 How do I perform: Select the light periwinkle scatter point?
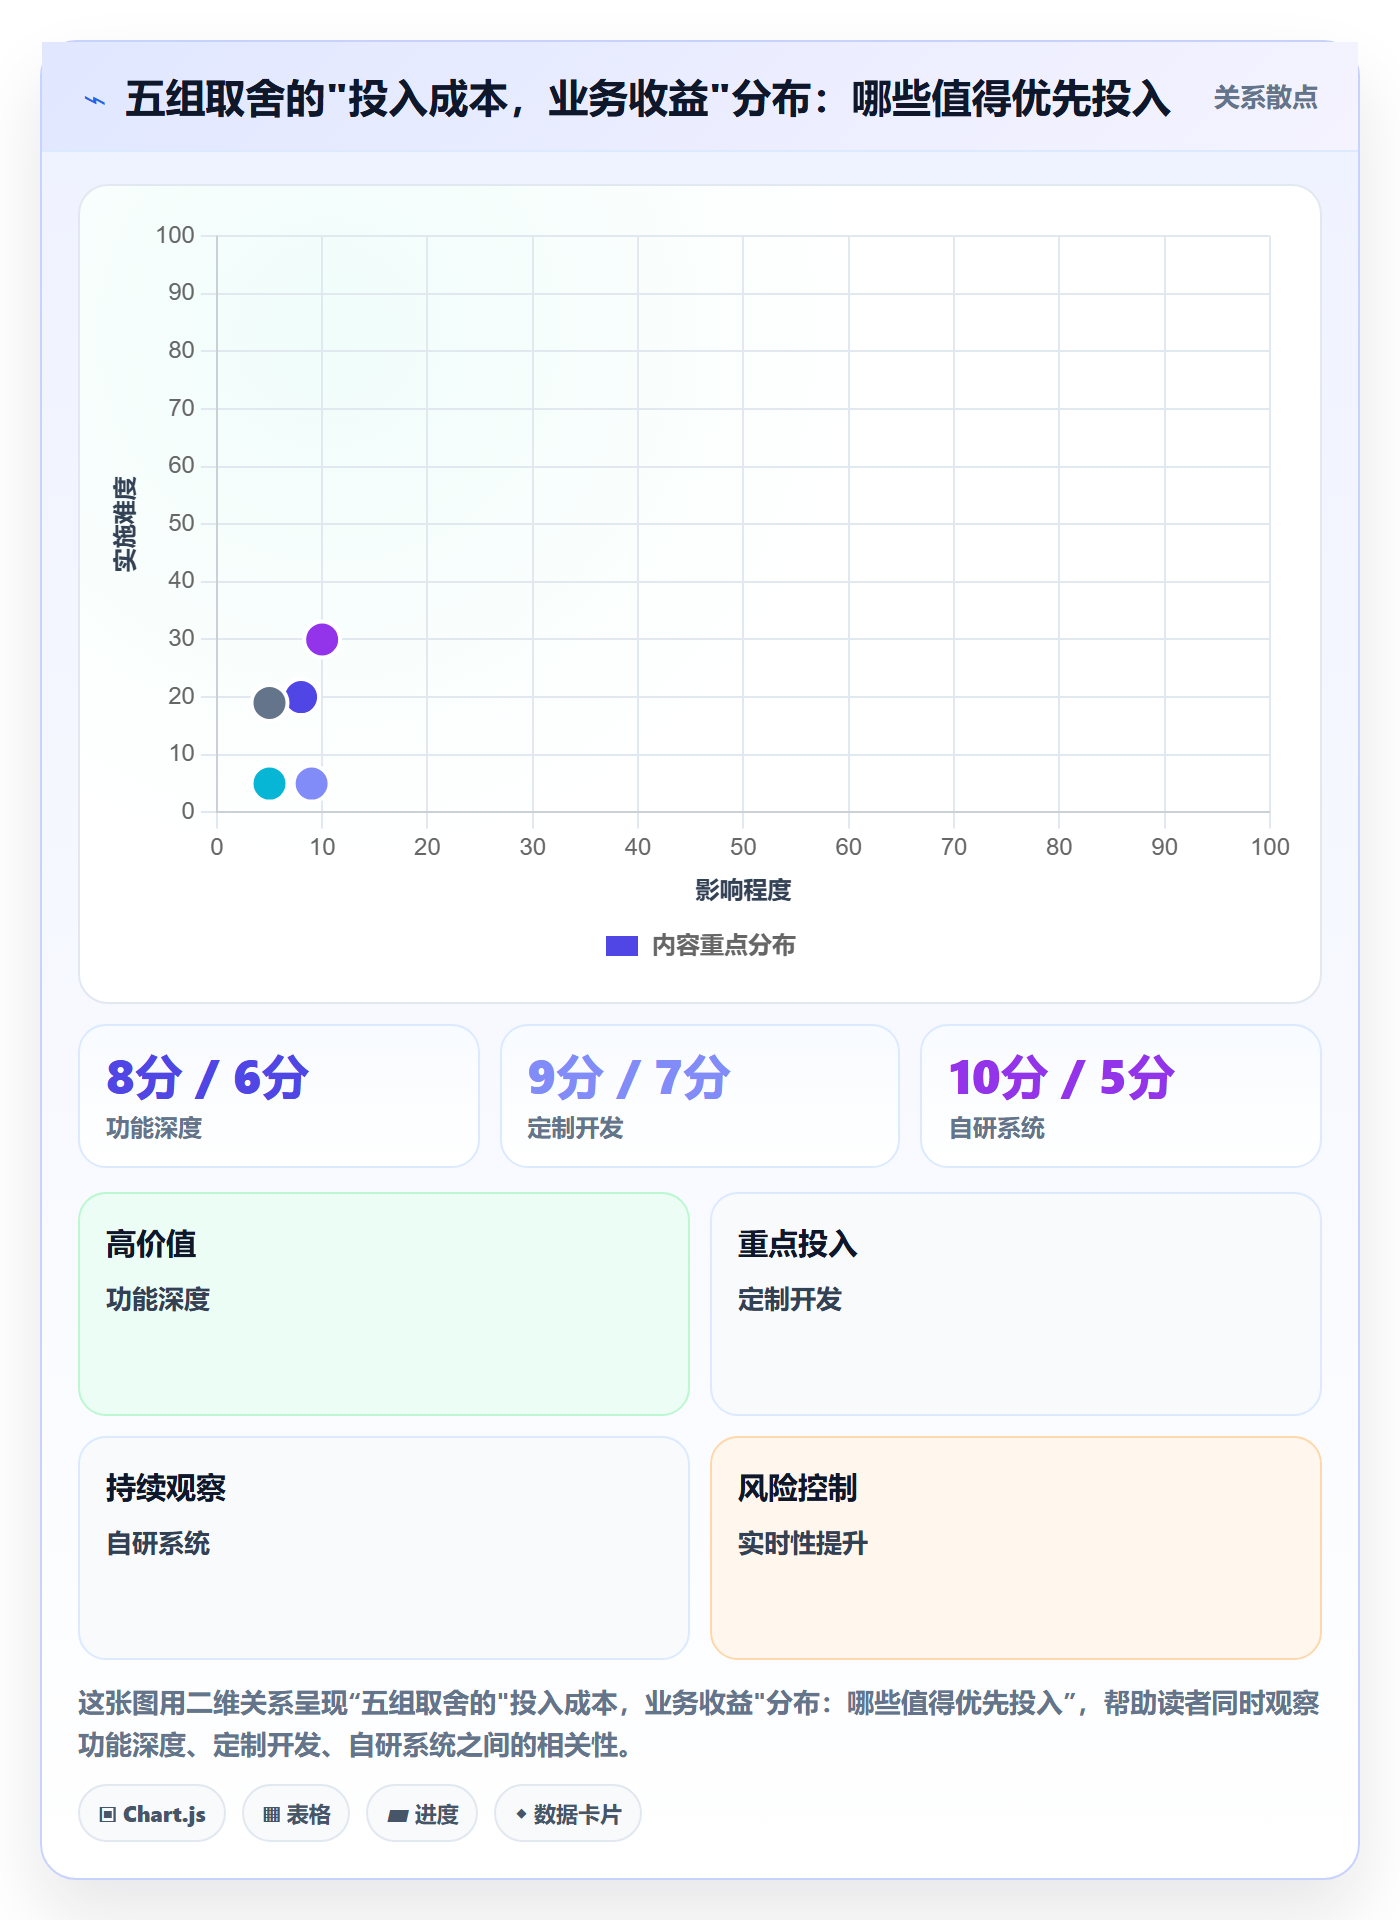pyautogui.click(x=312, y=783)
